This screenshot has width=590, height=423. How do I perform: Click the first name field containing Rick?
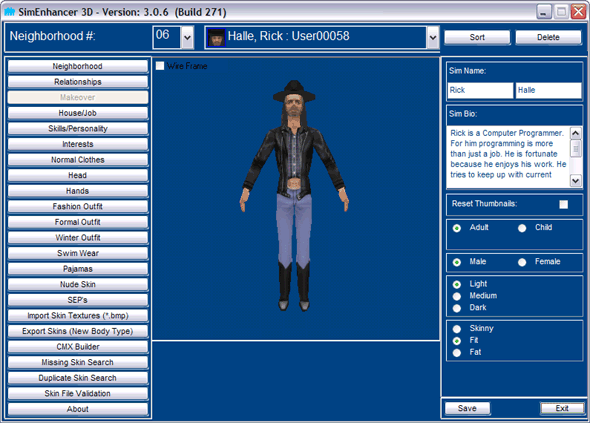tap(480, 90)
